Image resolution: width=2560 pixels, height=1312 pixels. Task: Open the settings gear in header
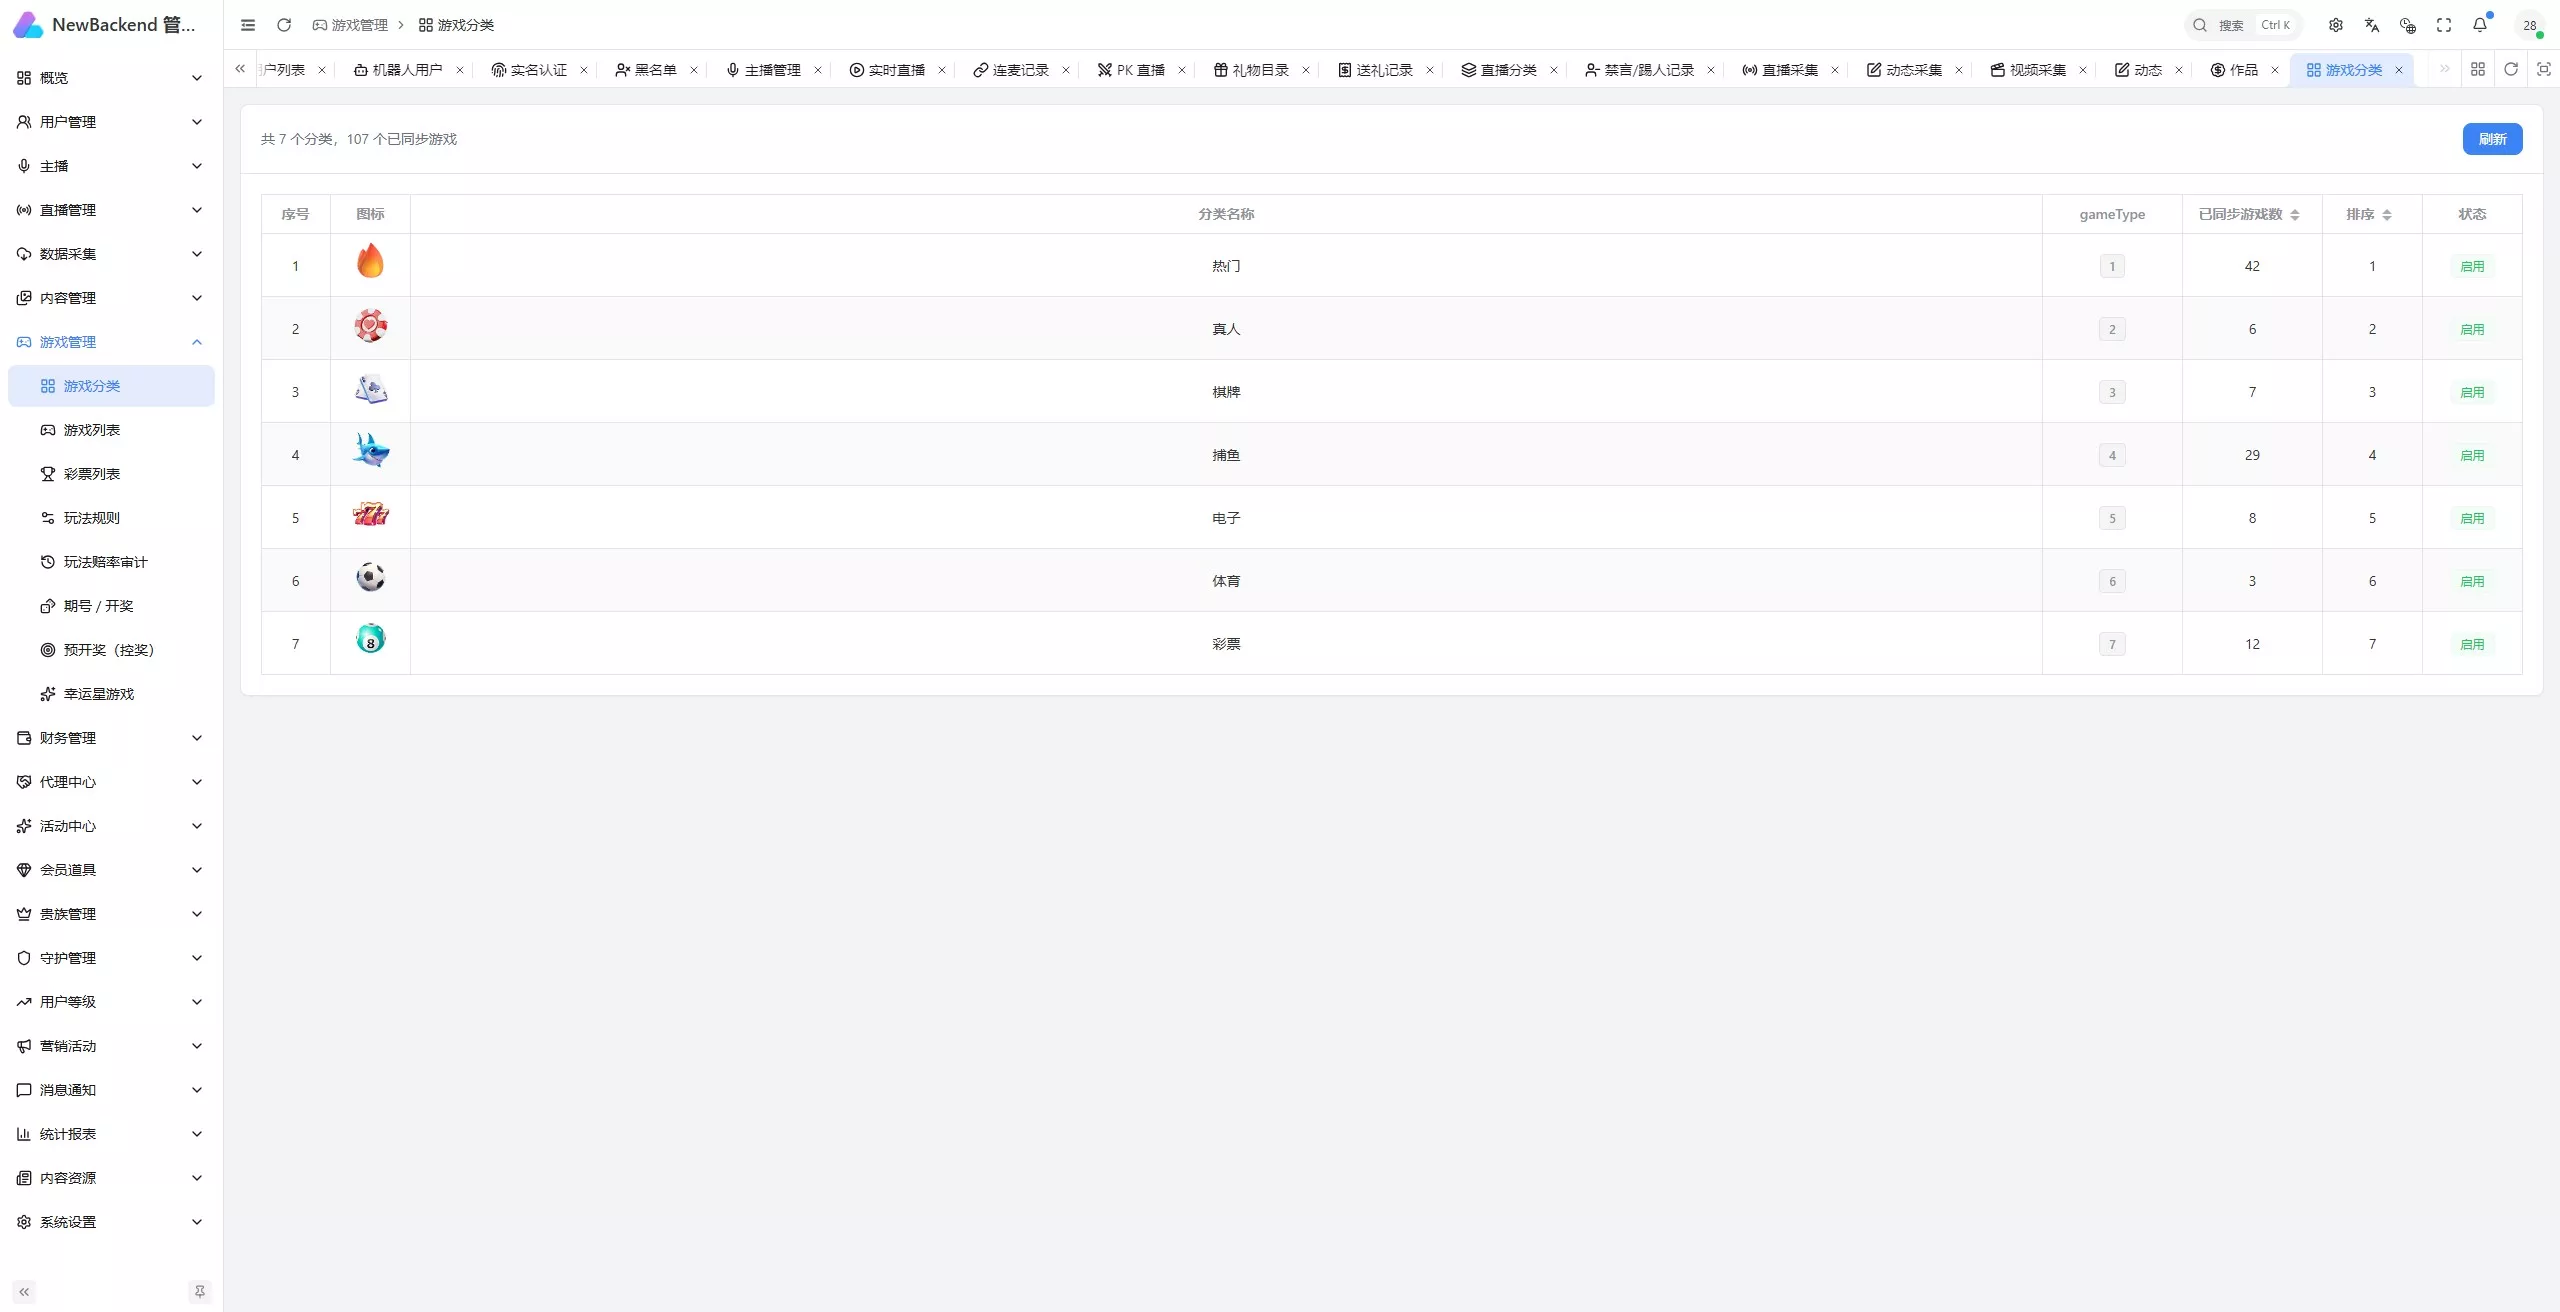coord(2336,25)
